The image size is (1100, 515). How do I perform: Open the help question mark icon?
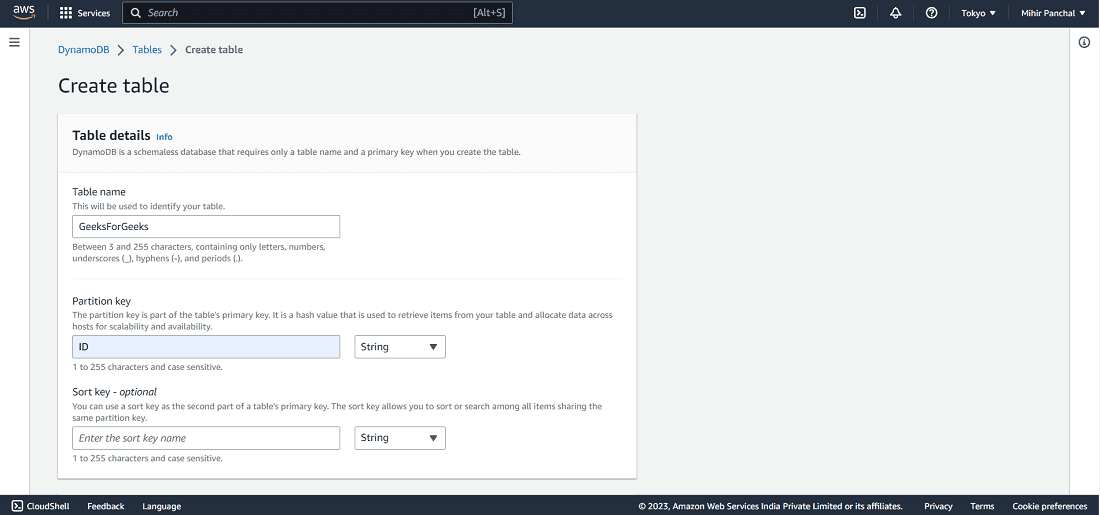pyautogui.click(x=932, y=13)
